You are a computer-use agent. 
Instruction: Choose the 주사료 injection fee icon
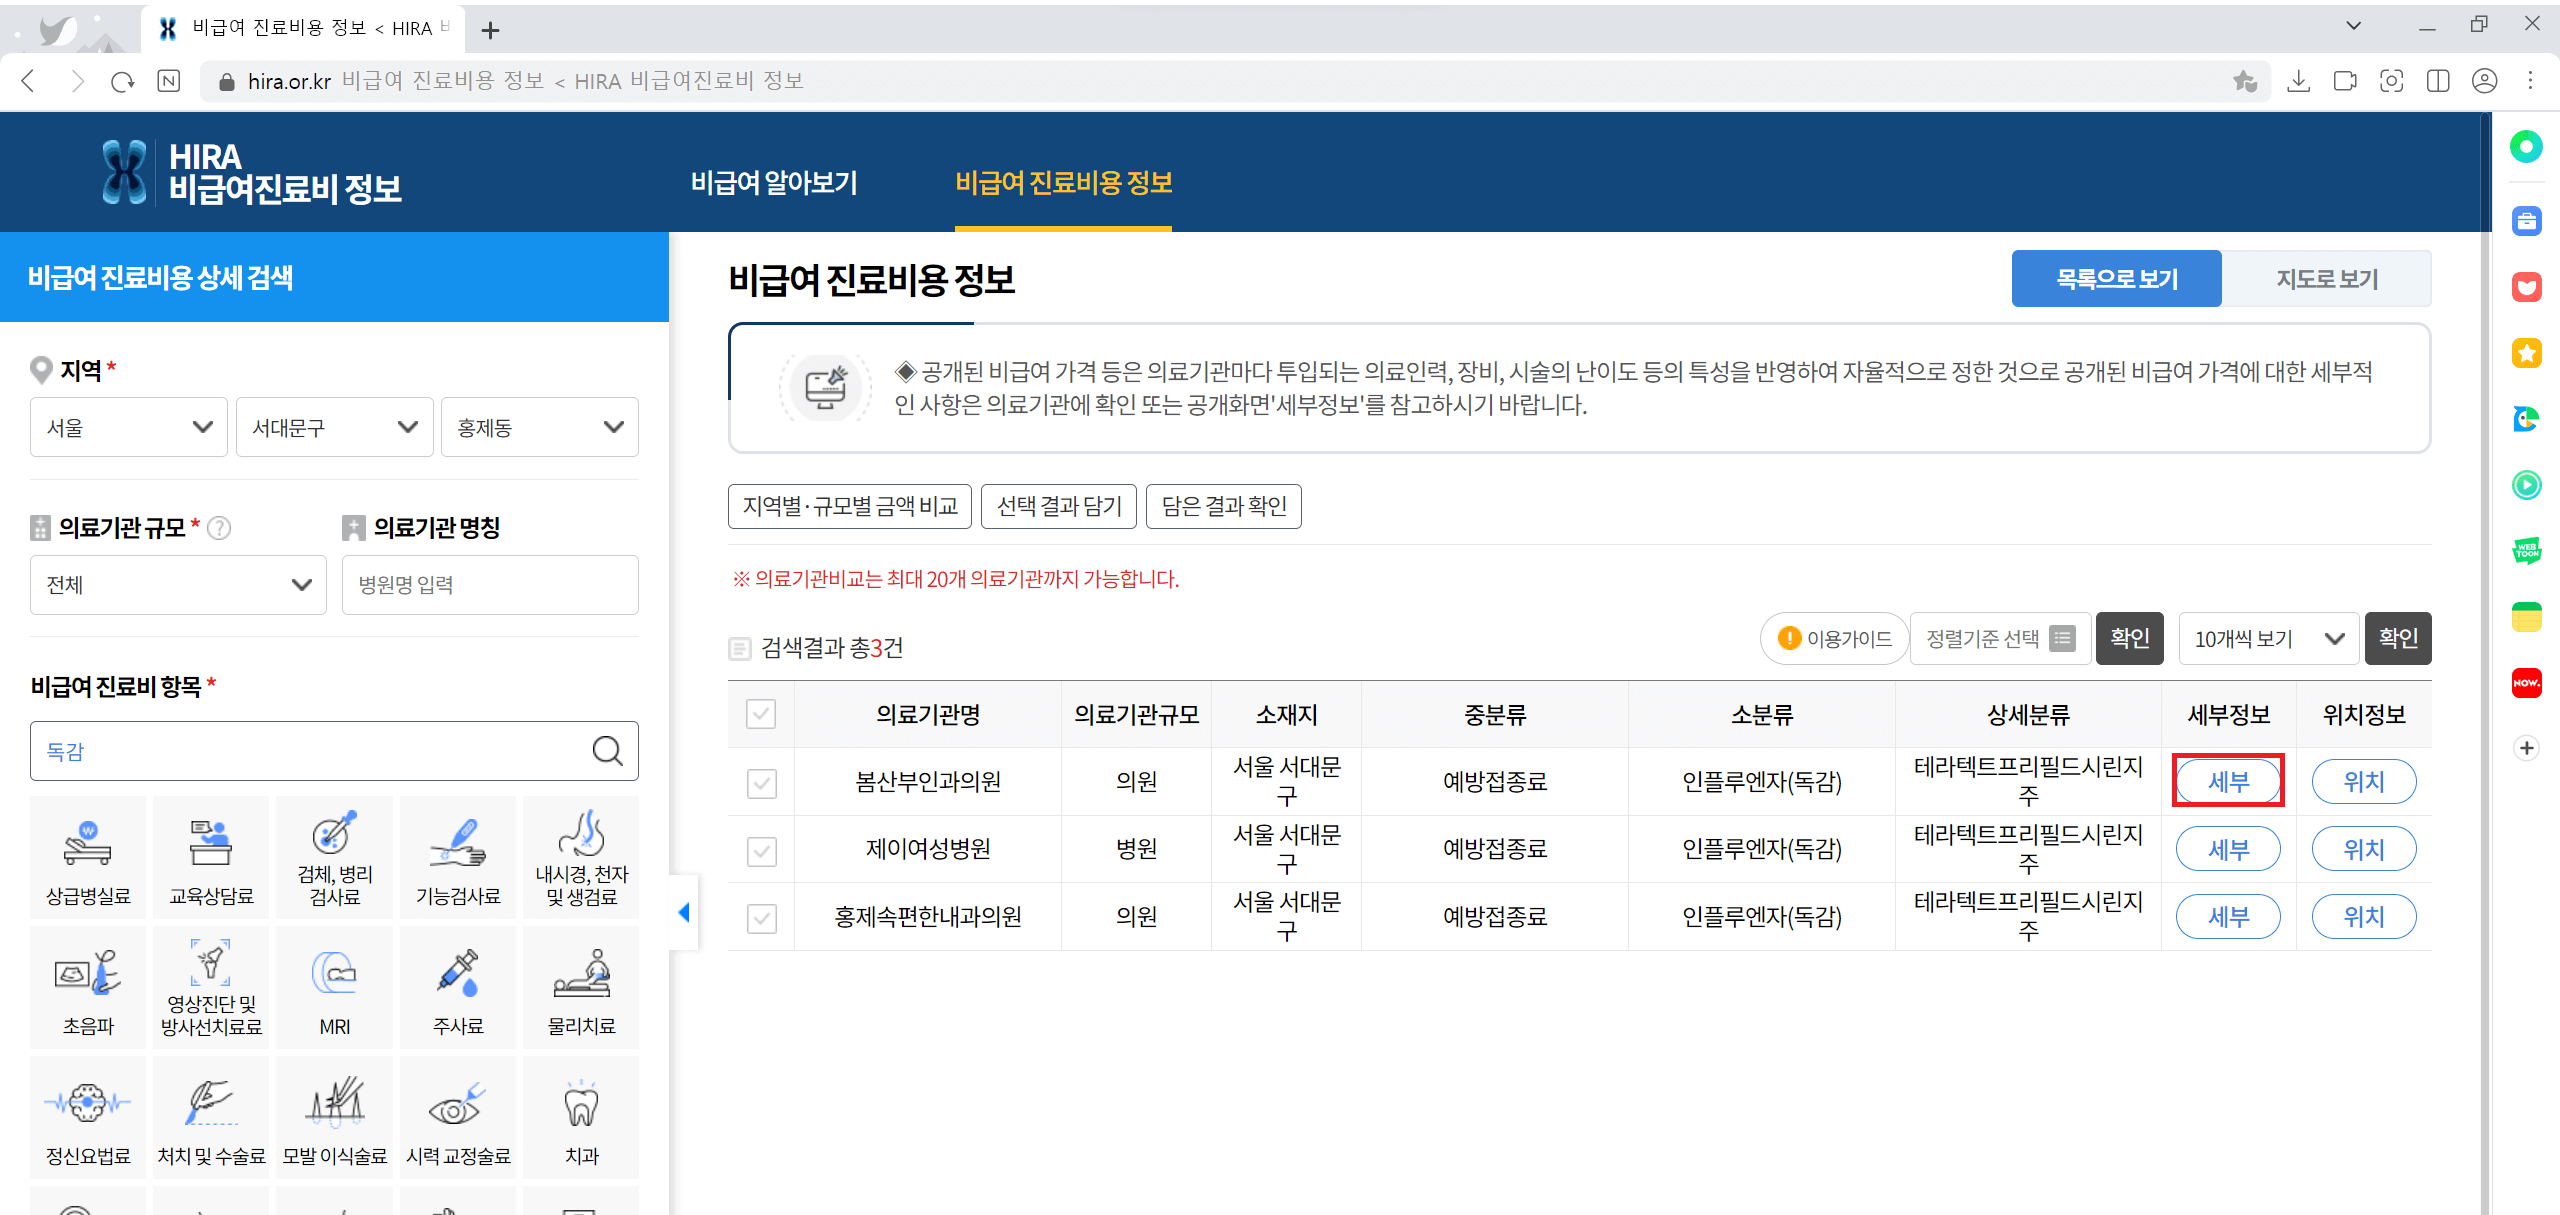pos(457,986)
